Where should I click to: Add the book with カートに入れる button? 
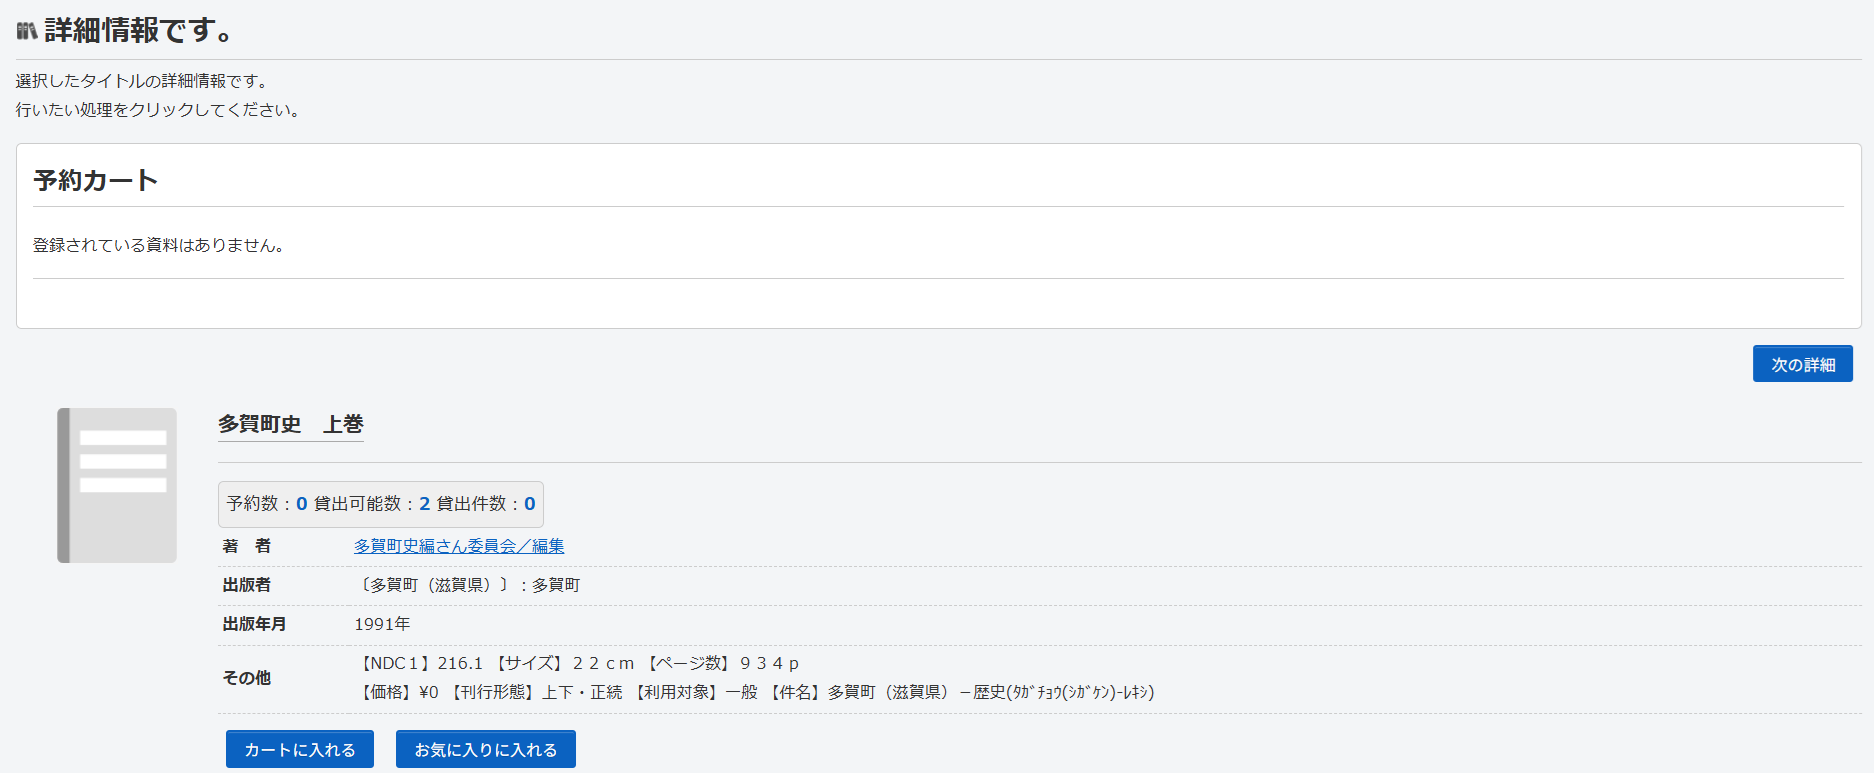(x=299, y=749)
